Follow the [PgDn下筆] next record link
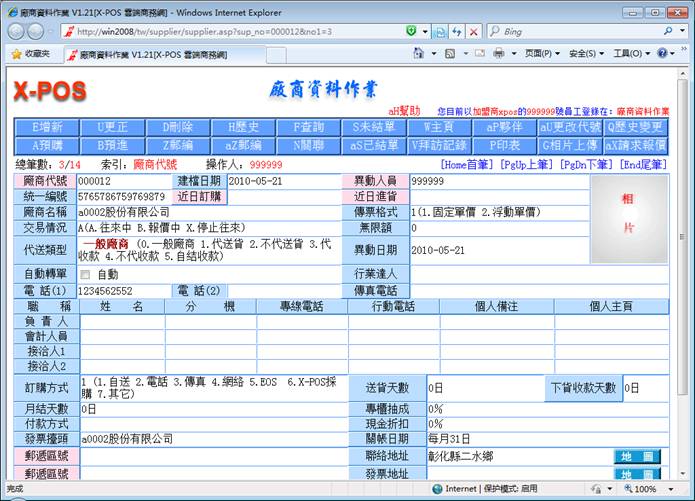Screen dimensions: 695x501 pos(586,164)
